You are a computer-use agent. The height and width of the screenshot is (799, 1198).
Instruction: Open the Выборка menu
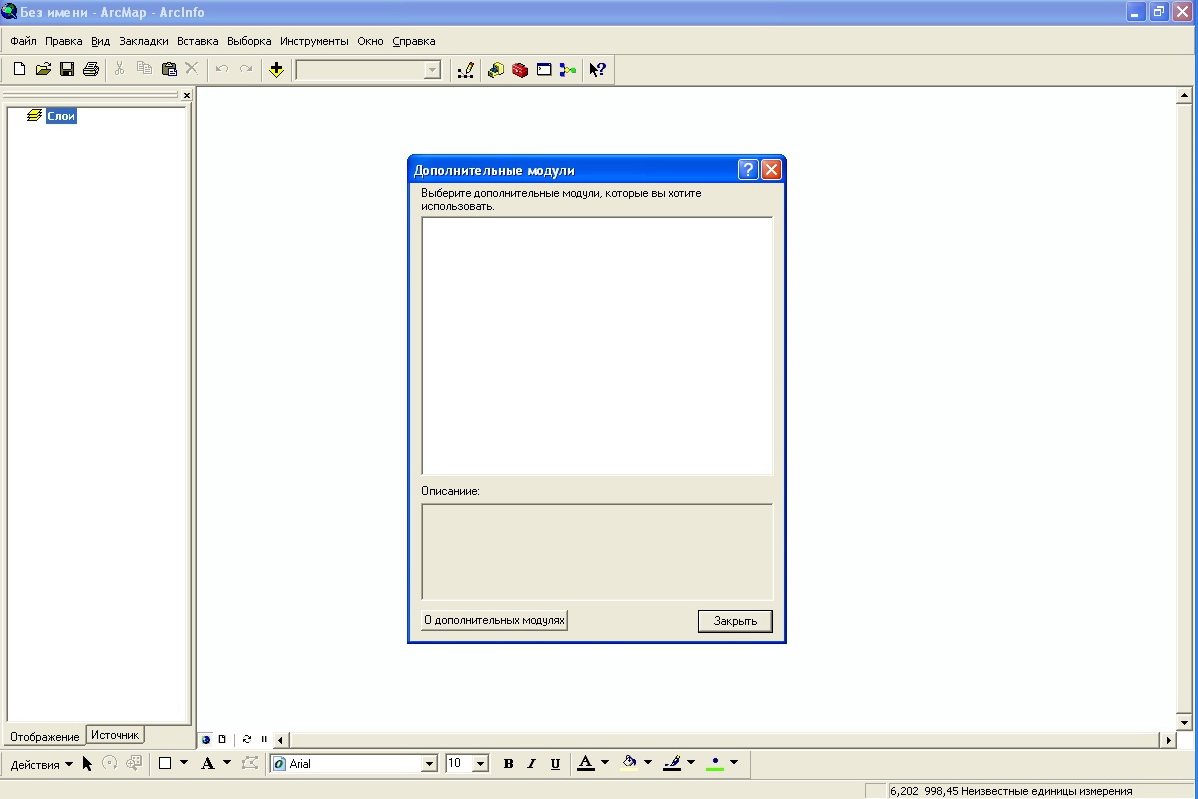[x=249, y=41]
